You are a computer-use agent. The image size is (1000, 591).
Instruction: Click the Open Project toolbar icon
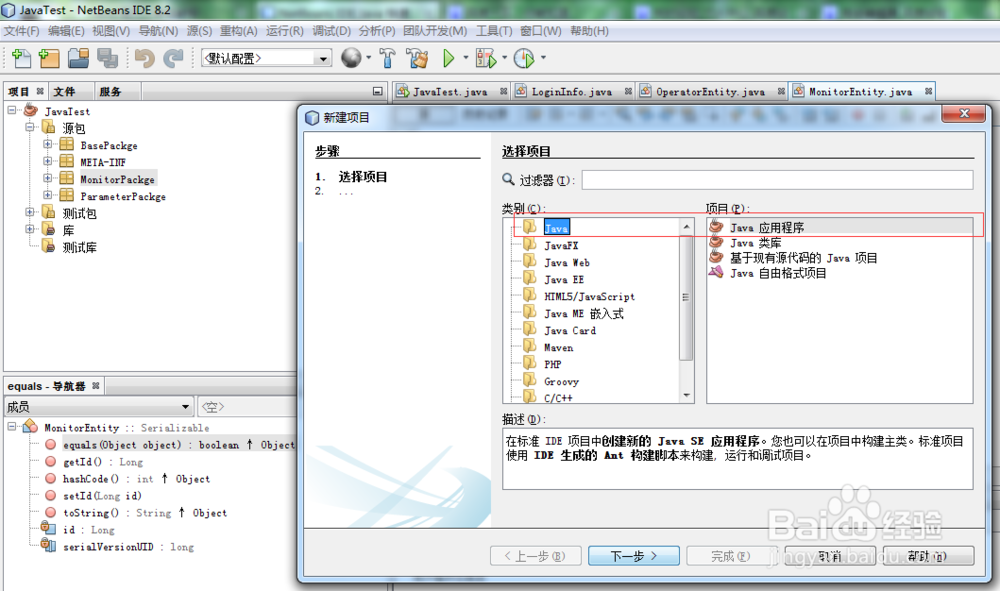[x=78, y=58]
